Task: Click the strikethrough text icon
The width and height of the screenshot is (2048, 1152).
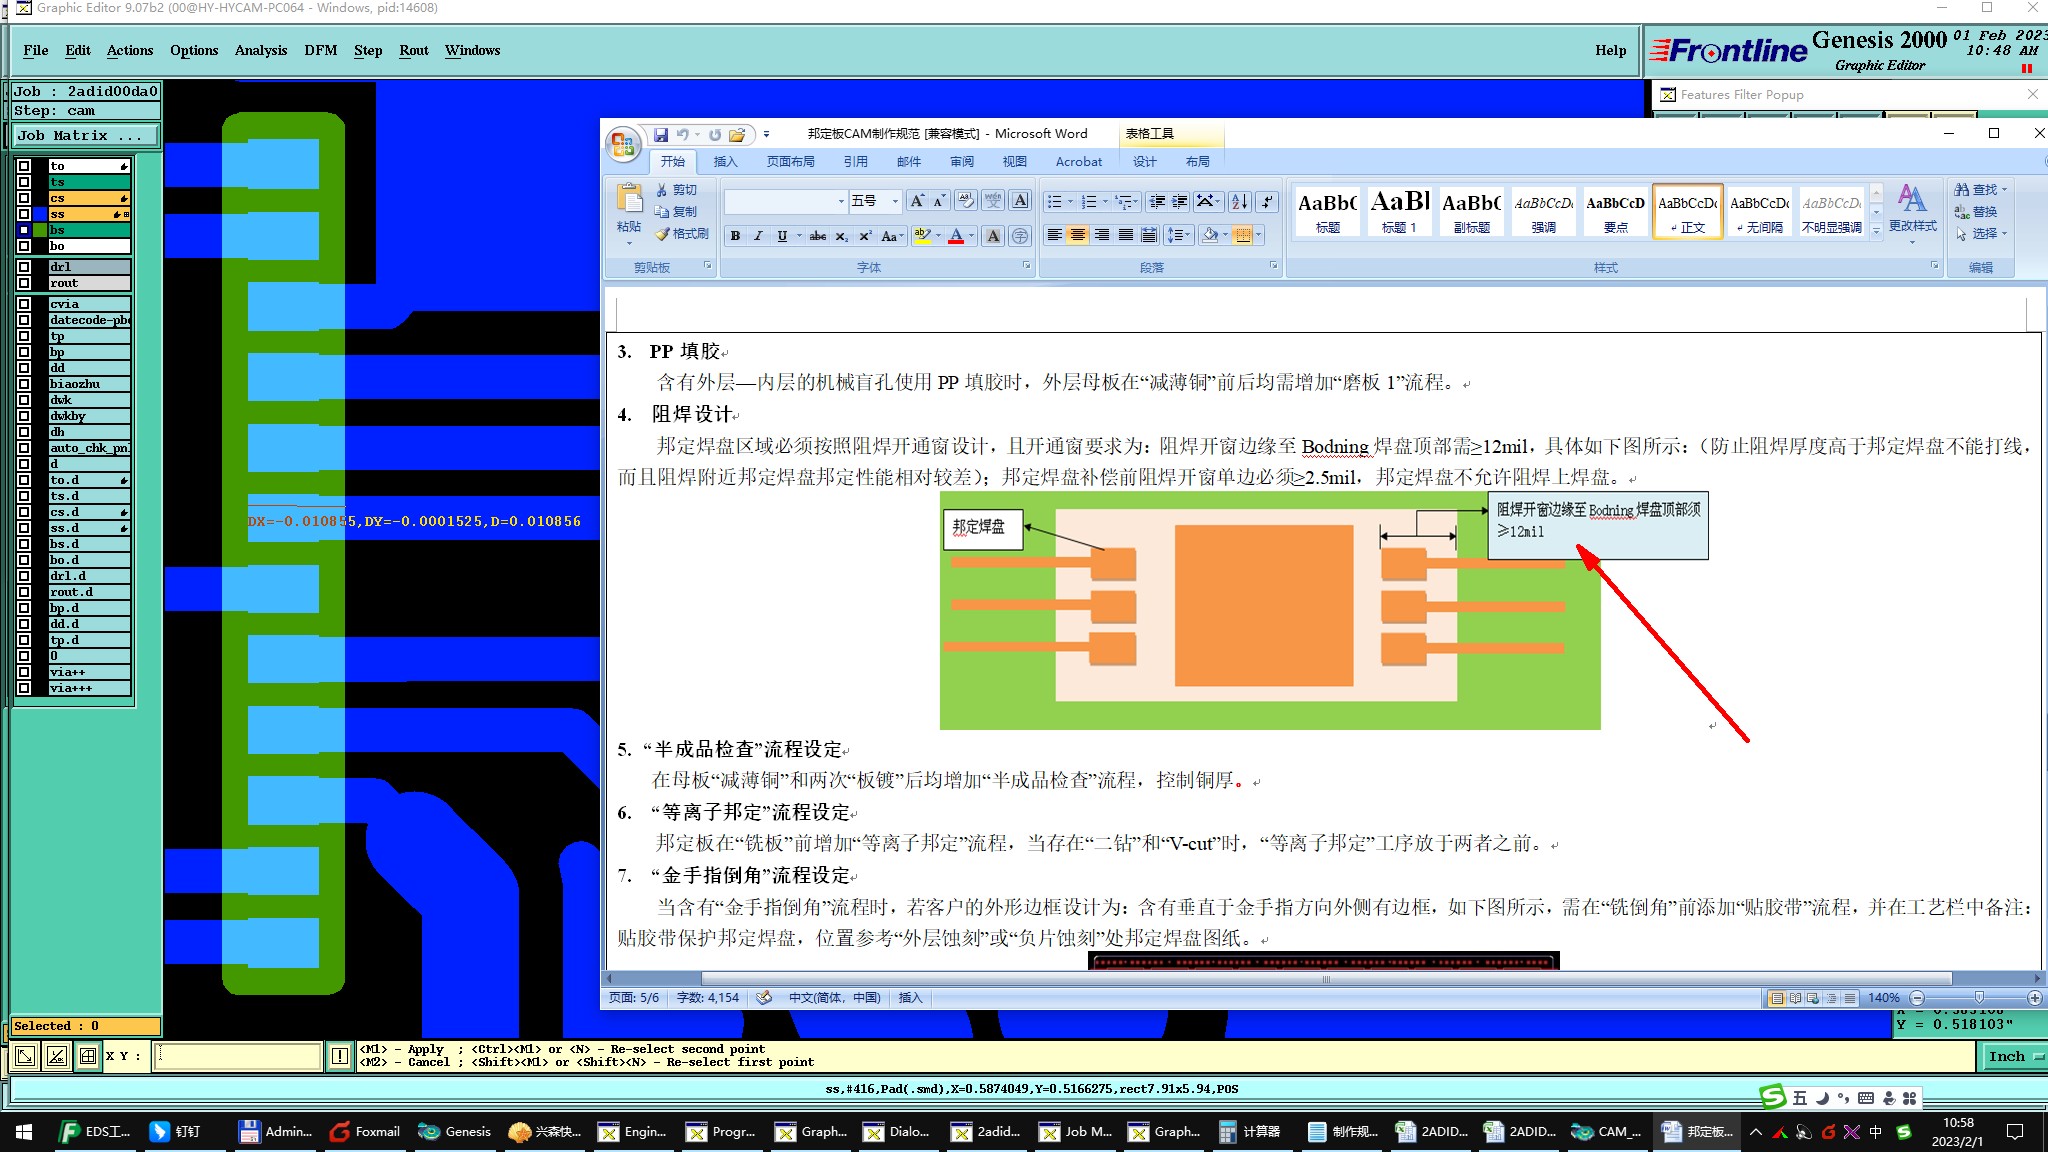Action: 817,236
